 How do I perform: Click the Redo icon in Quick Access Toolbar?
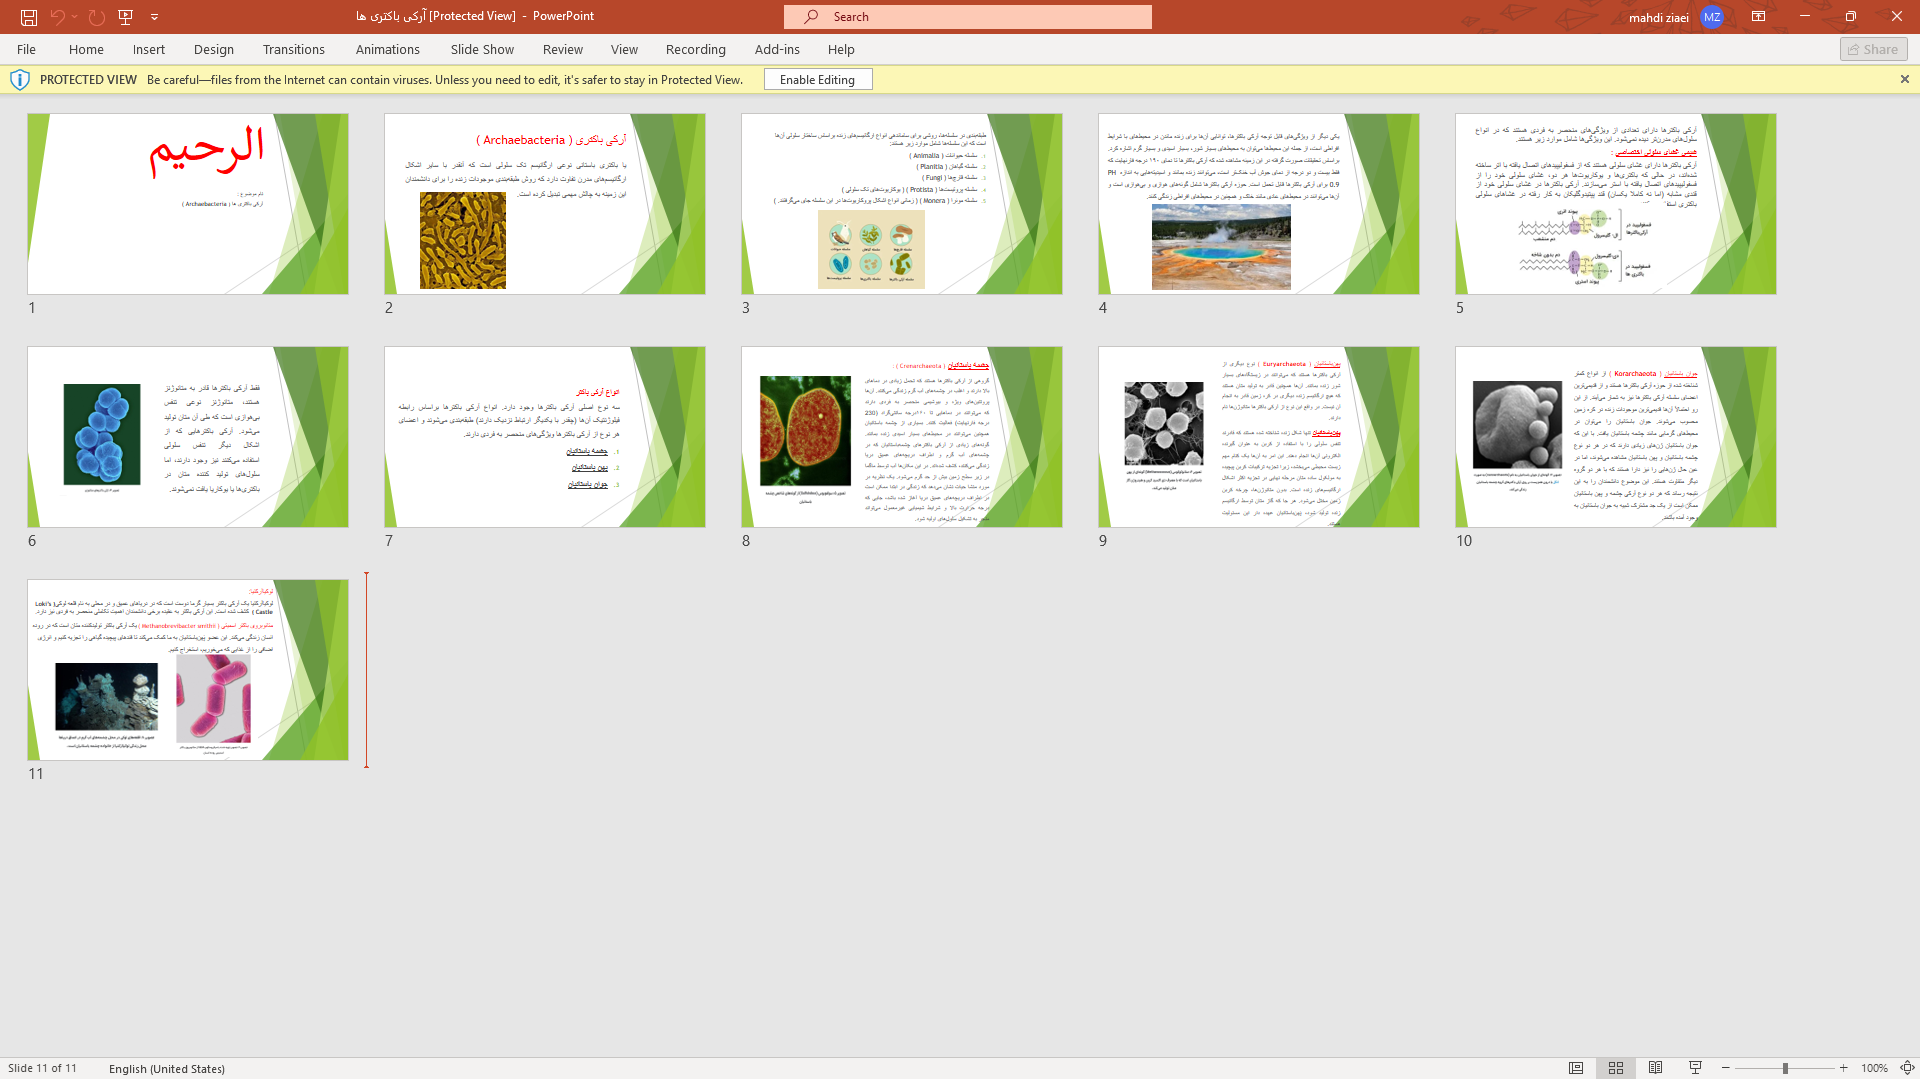tap(98, 16)
